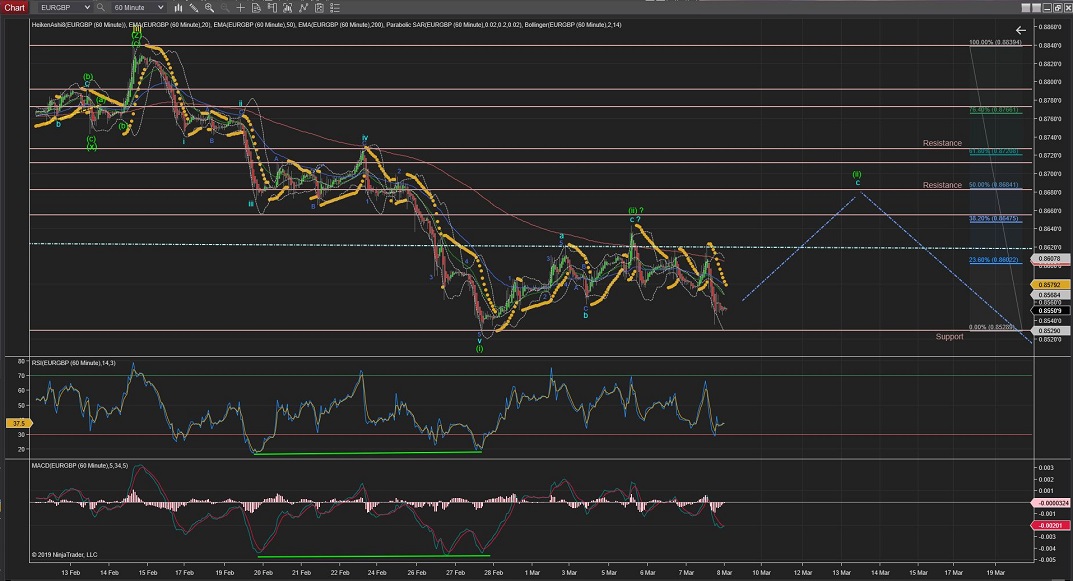Click the instrument search magnifier icon
The height and width of the screenshot is (581, 1073).
101,8
